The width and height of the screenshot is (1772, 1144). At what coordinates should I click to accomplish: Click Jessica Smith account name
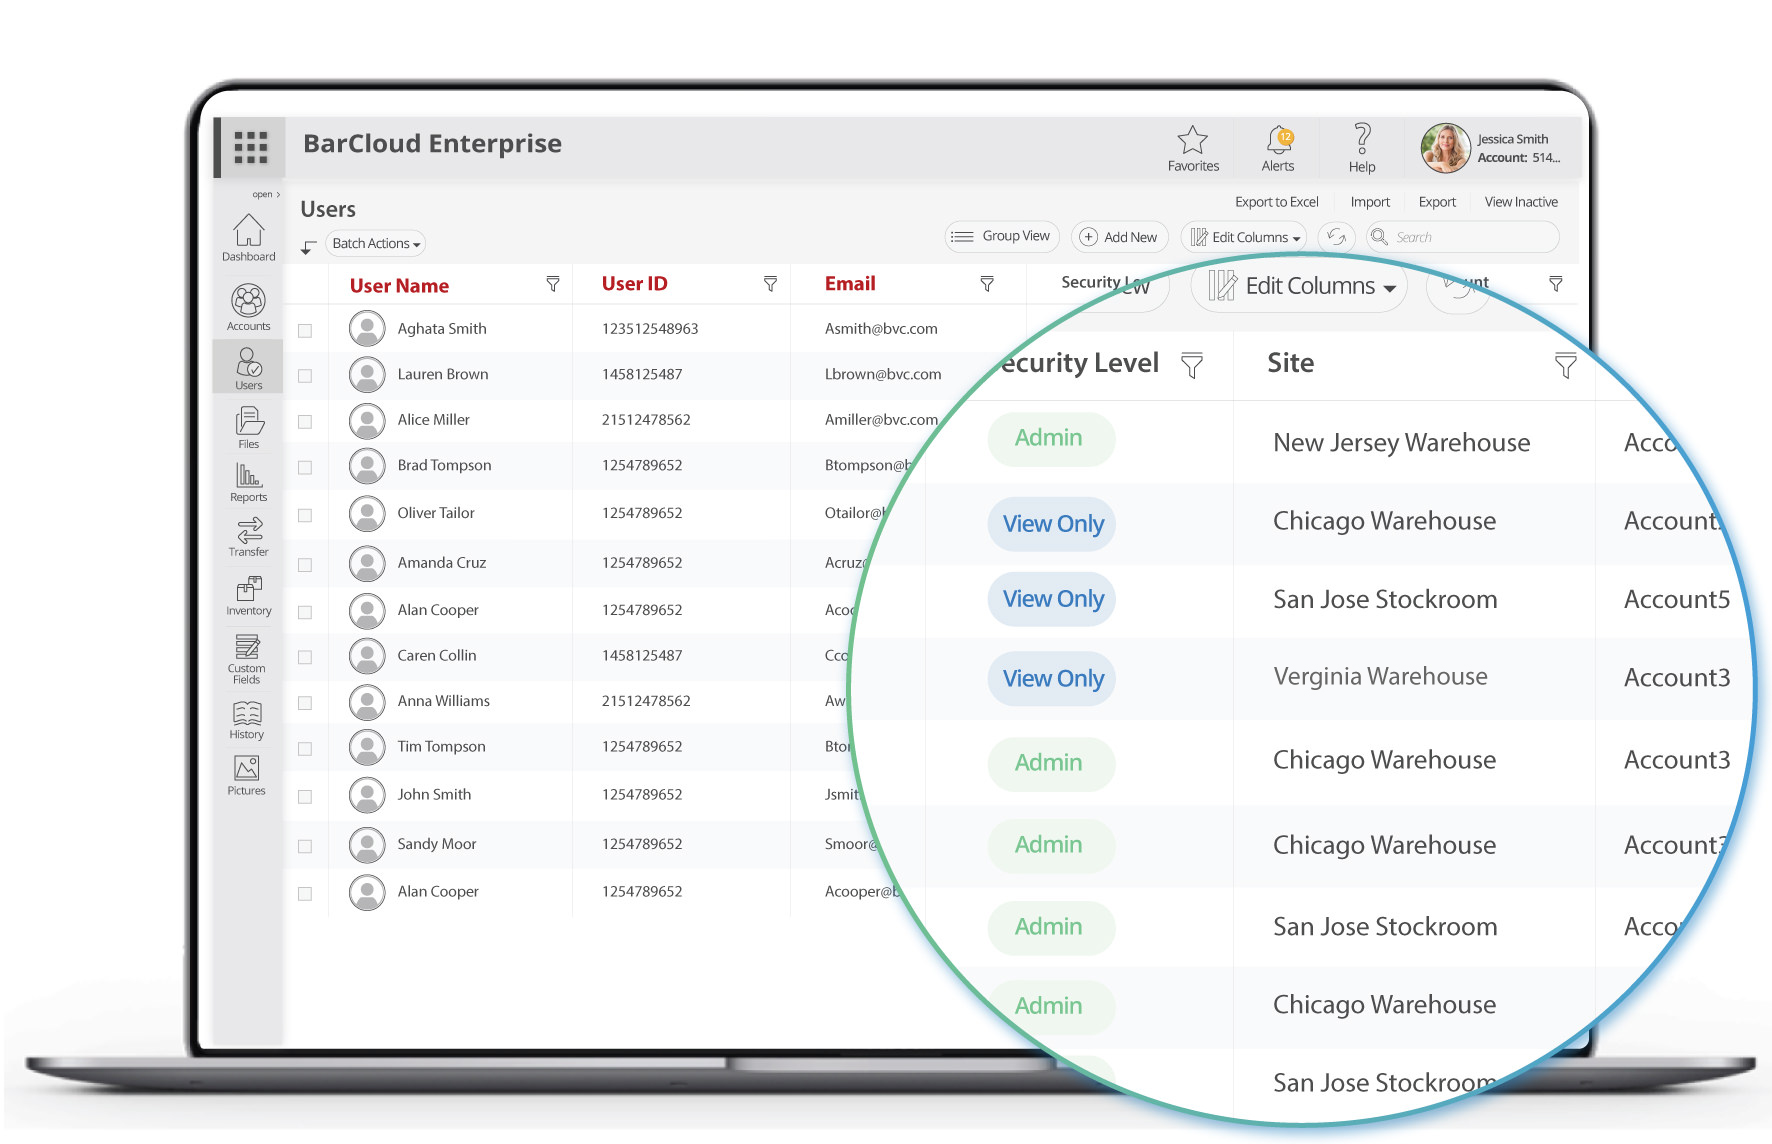point(1512,139)
